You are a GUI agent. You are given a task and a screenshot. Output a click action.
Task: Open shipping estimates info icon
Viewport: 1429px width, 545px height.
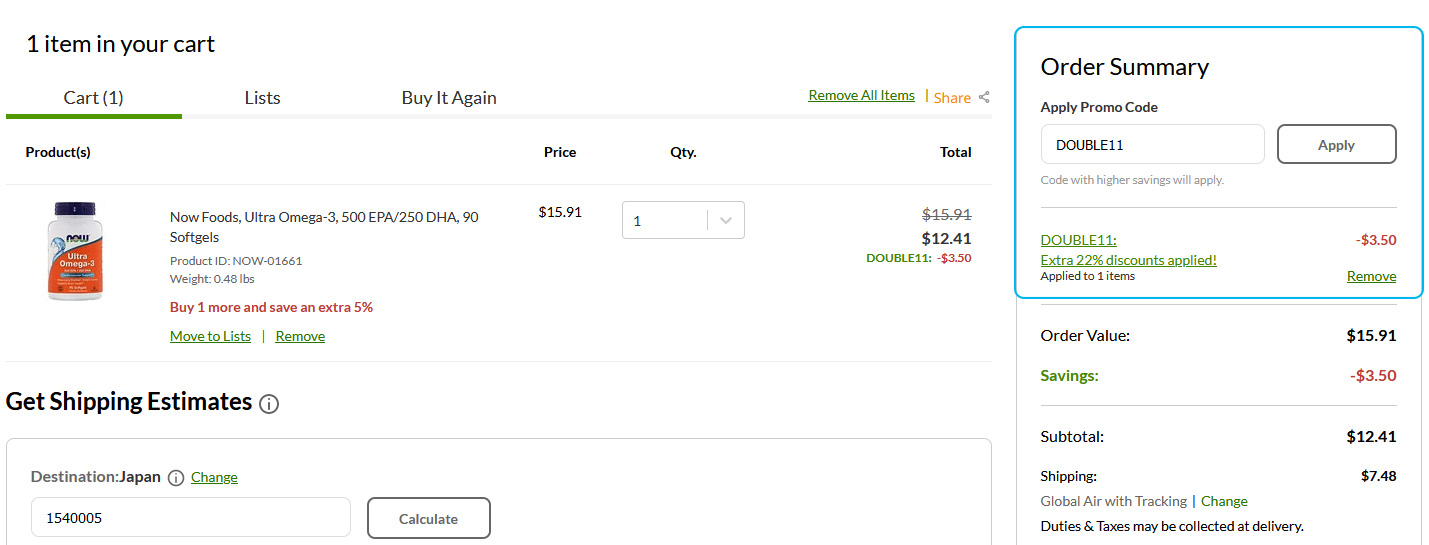pos(269,404)
